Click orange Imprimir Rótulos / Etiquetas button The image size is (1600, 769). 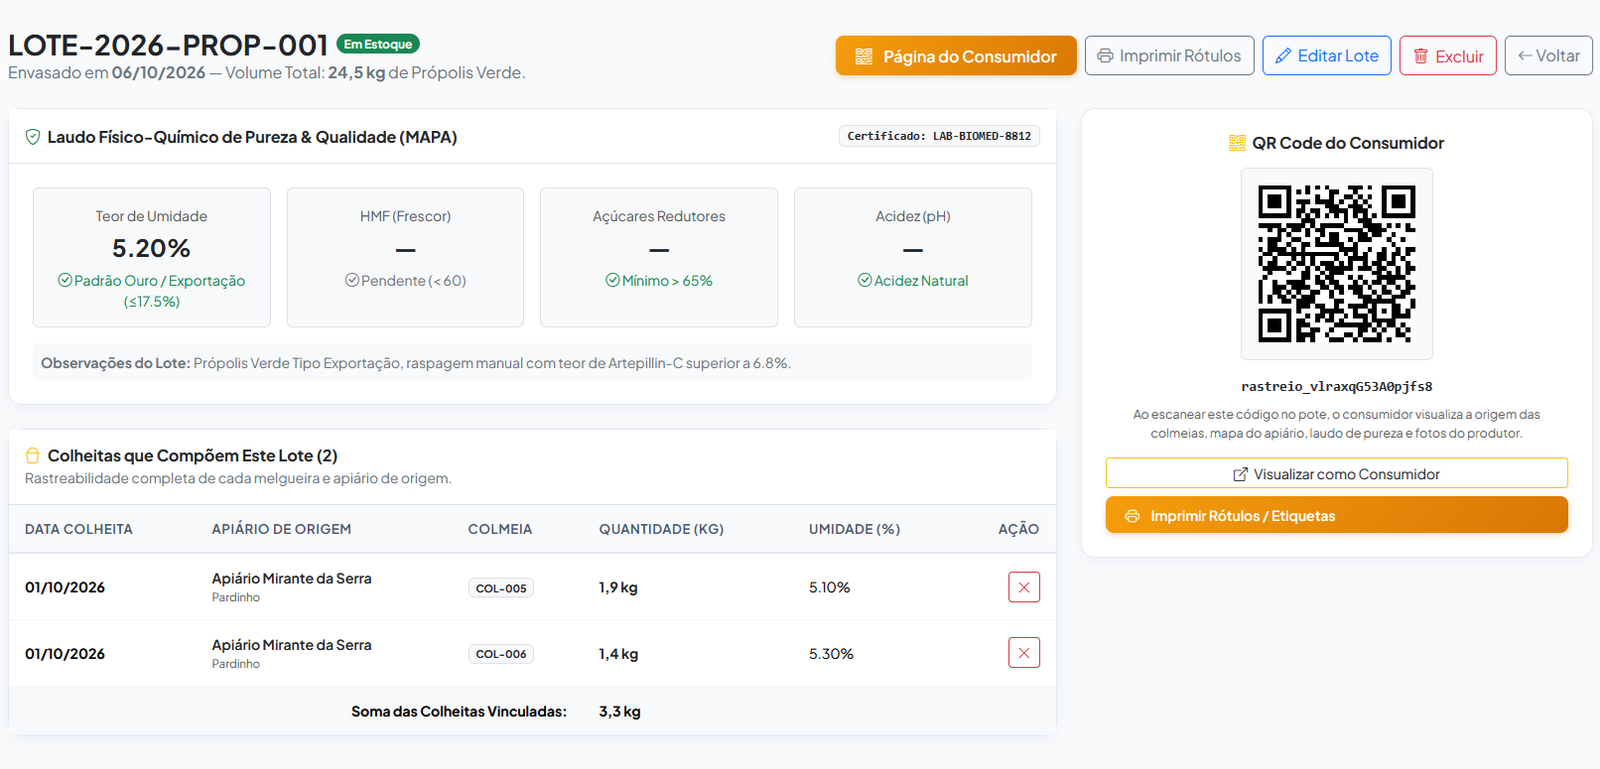click(x=1337, y=515)
